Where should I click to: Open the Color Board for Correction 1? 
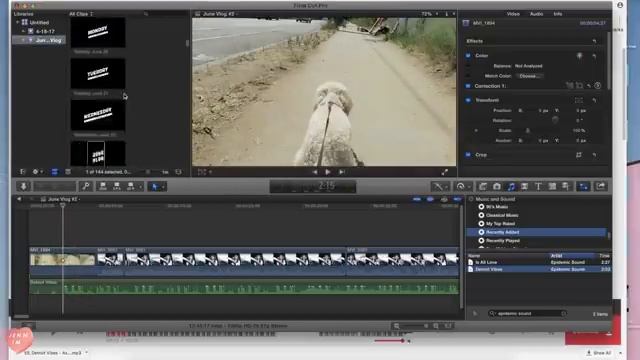598,86
